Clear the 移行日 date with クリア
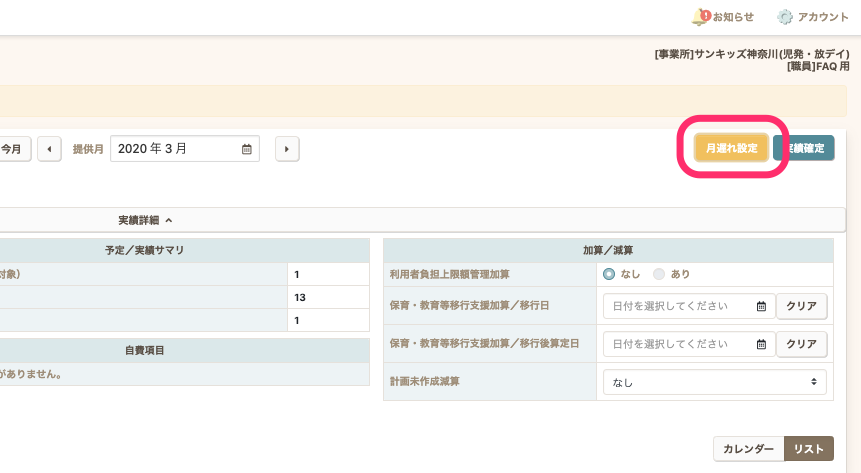 pos(801,307)
